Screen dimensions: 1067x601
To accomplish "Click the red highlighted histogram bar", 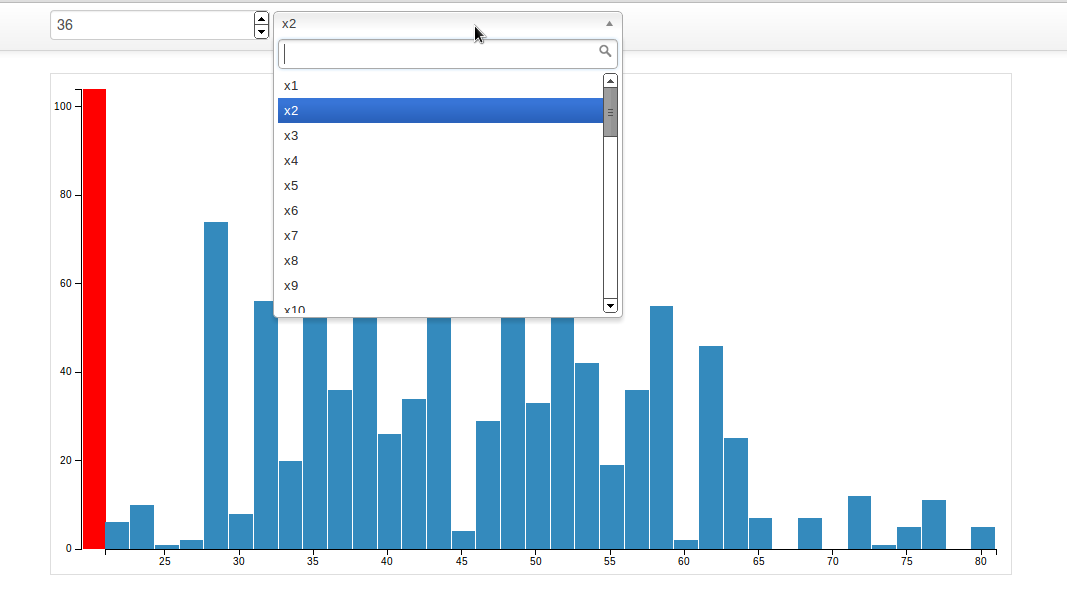I will coord(94,318).
